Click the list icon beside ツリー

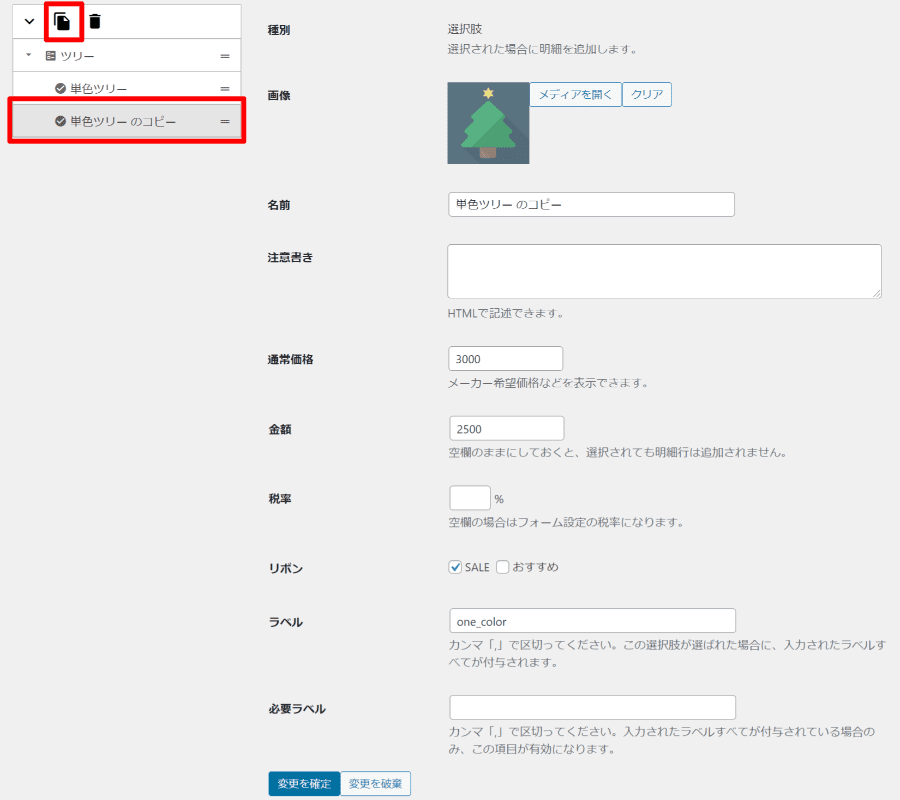51,56
